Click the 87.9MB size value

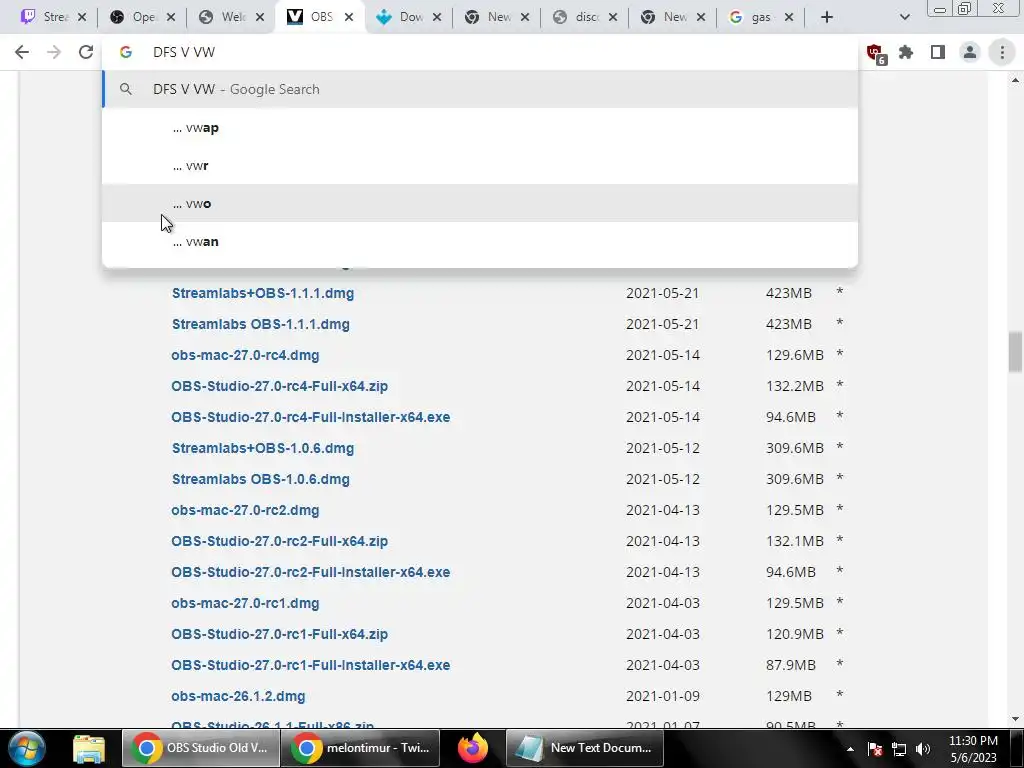click(x=791, y=665)
